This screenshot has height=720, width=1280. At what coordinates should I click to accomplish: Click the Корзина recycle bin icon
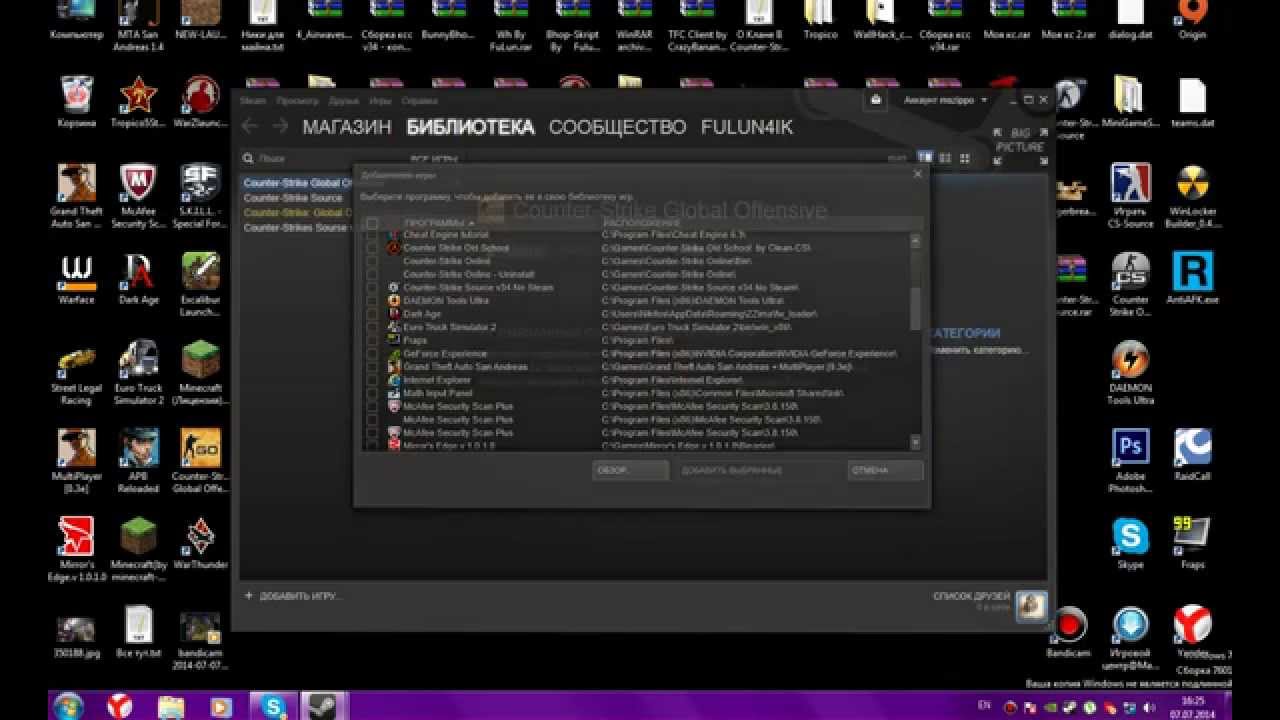[x=77, y=103]
